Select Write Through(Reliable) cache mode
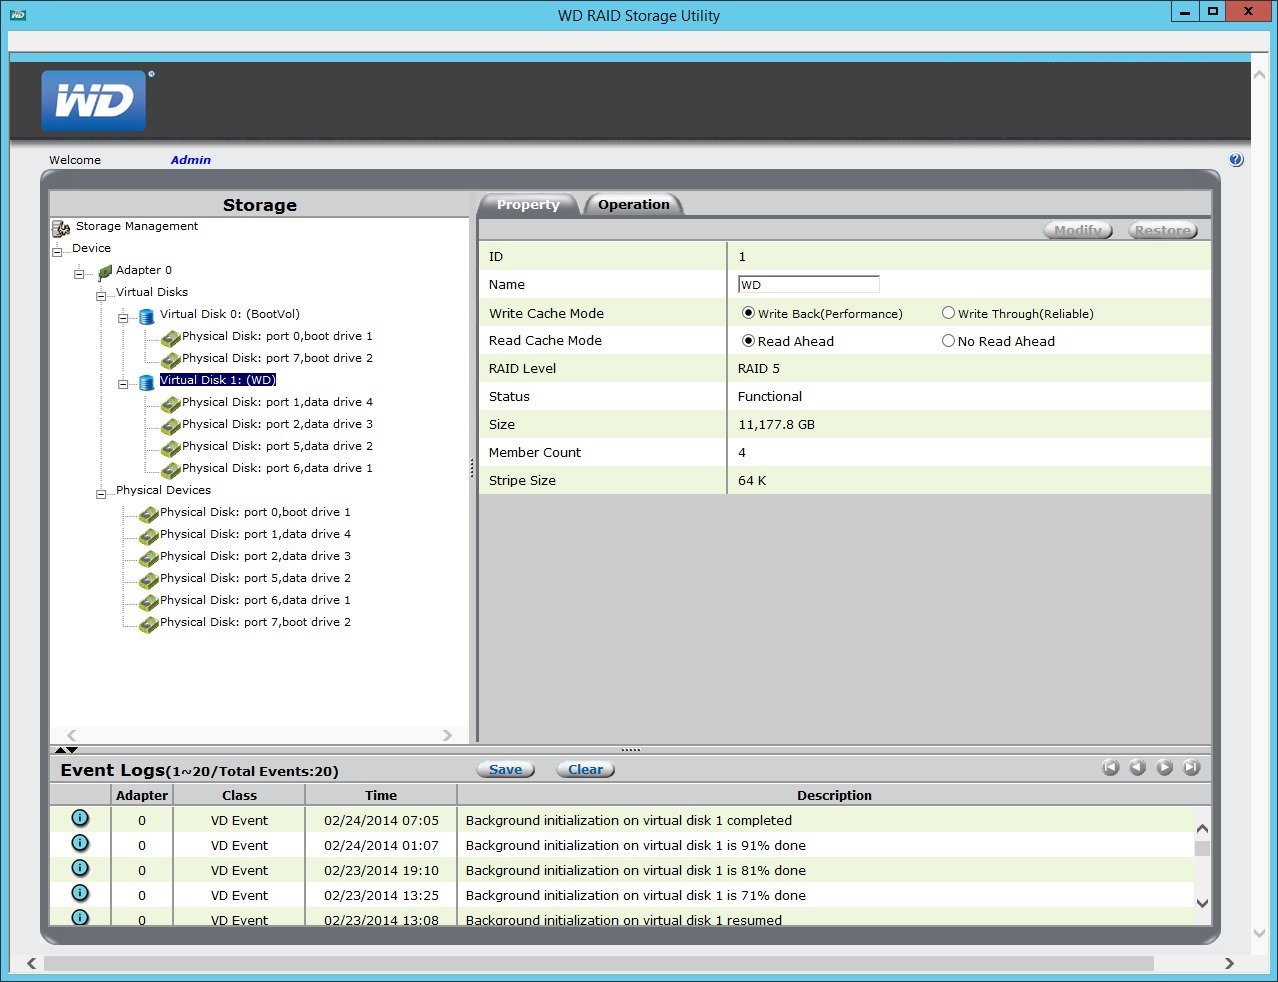This screenshot has height=982, width=1278. tap(948, 313)
